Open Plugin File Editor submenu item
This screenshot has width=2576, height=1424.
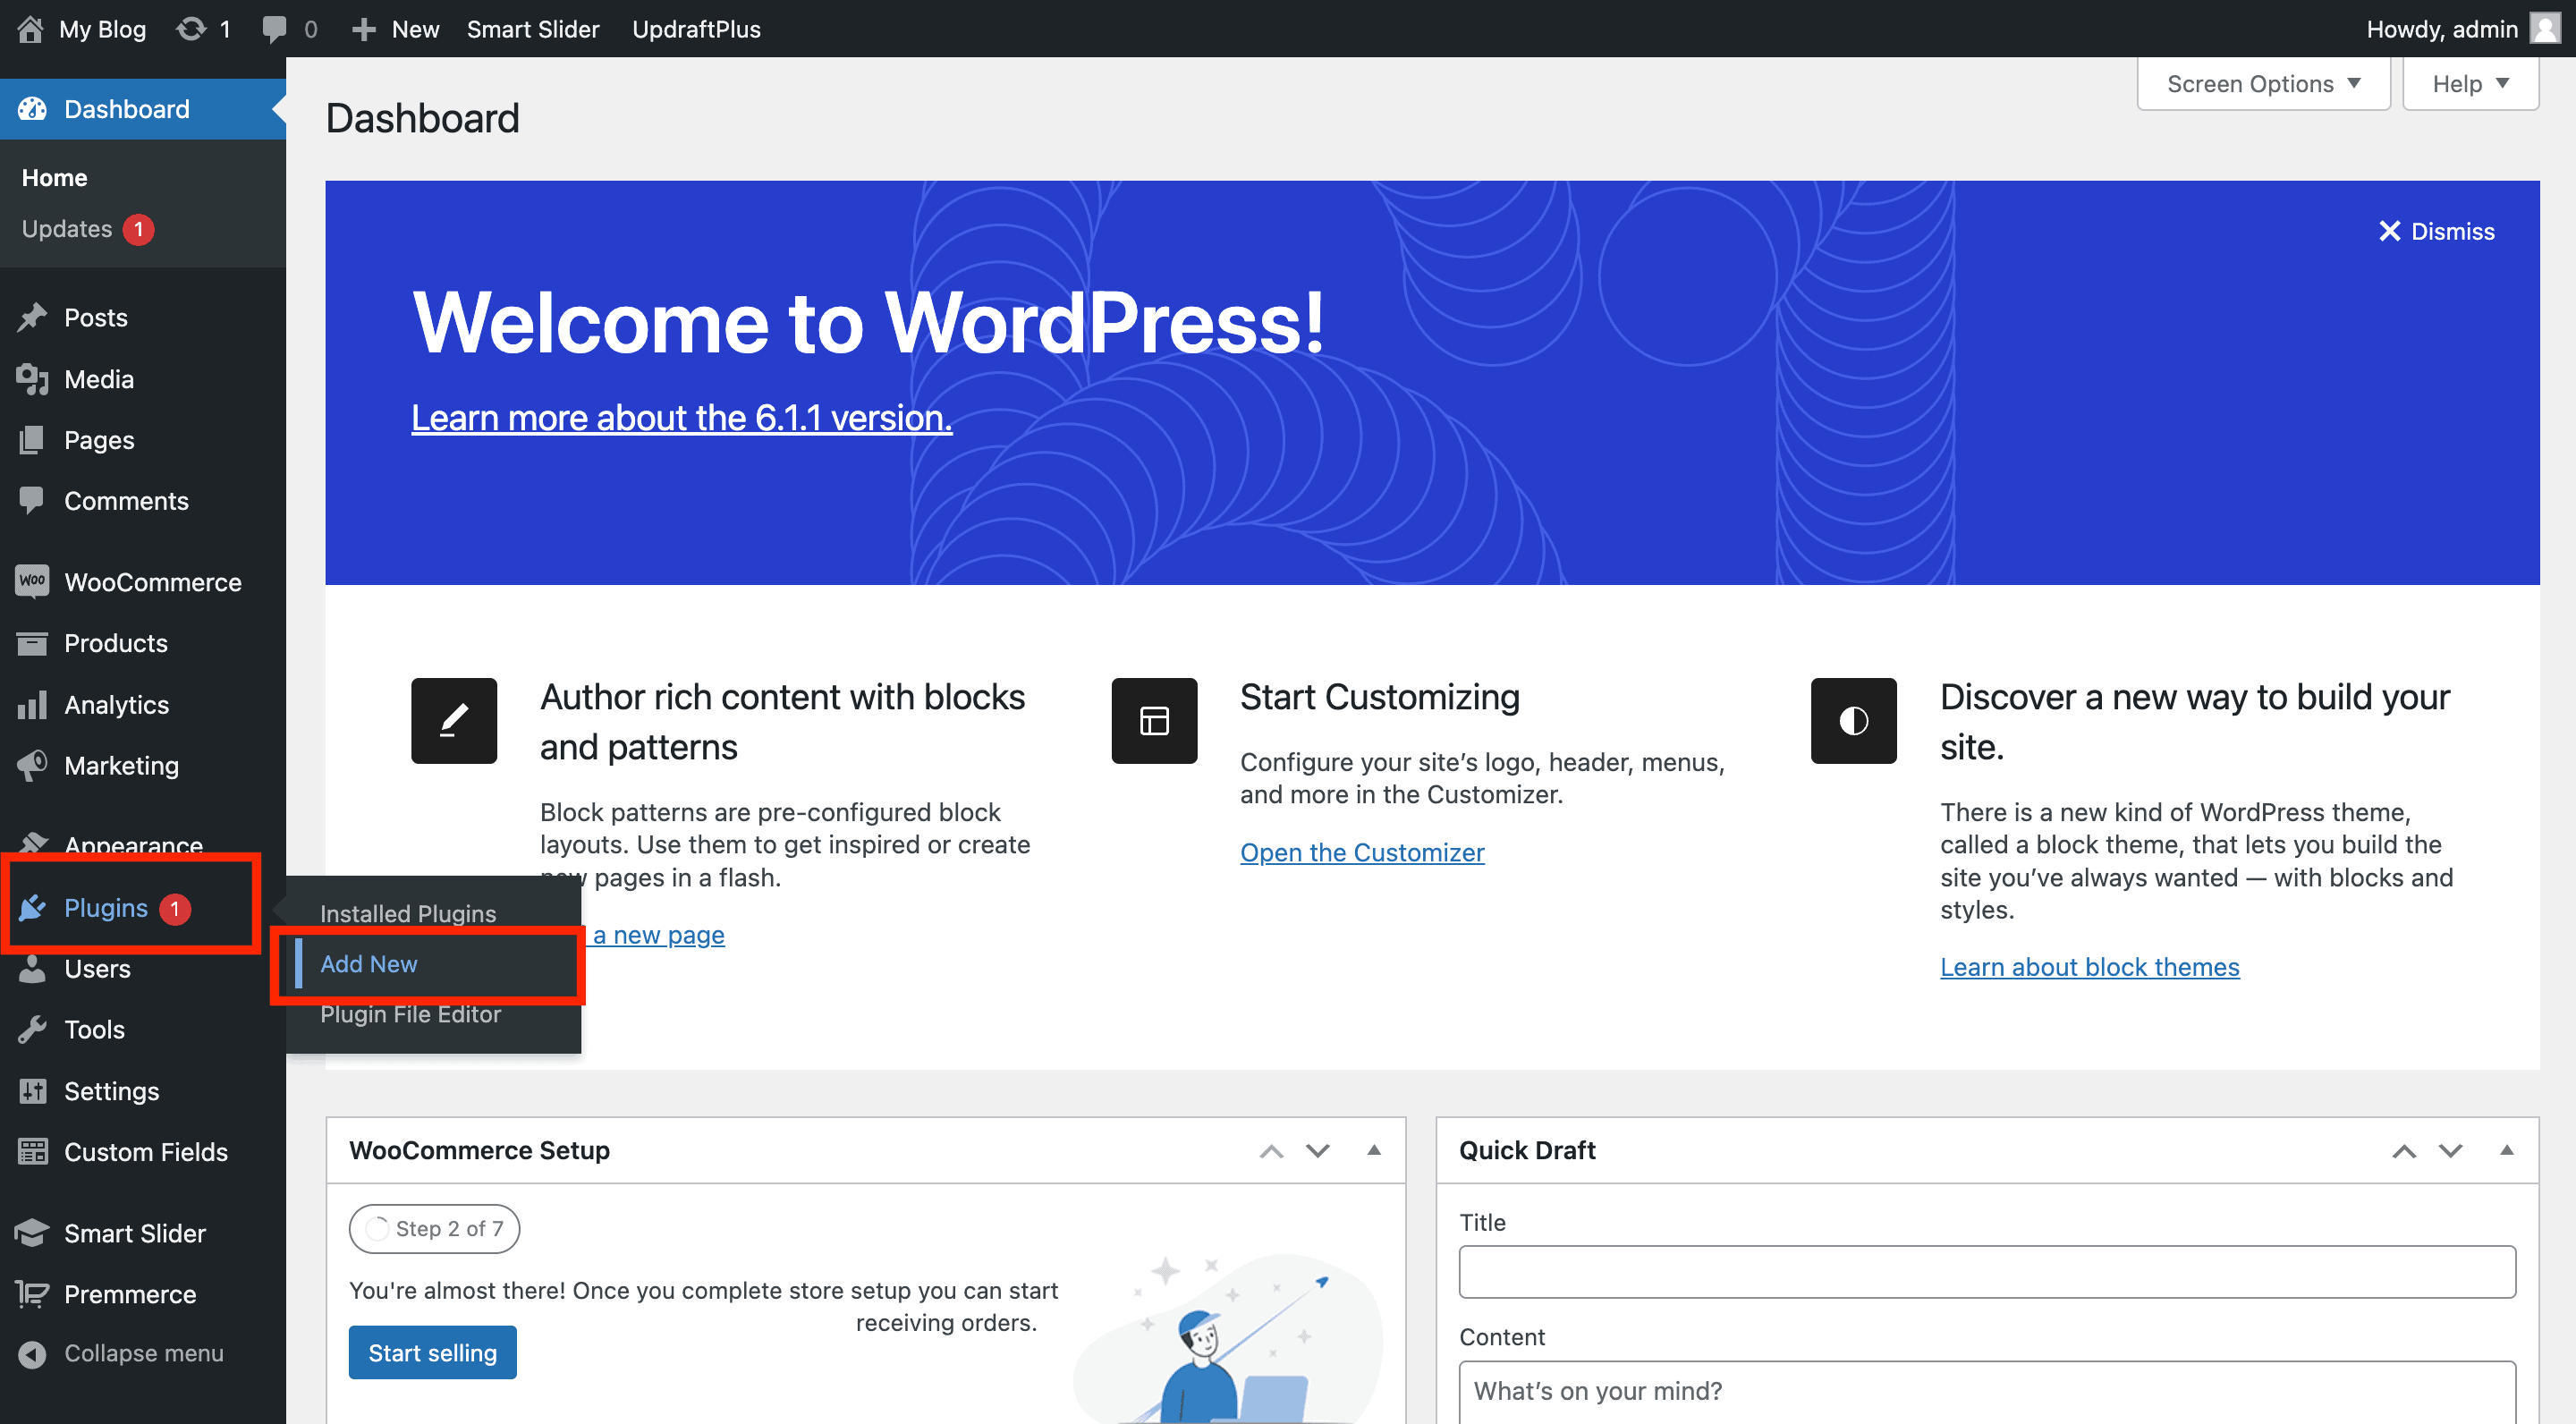pyautogui.click(x=410, y=1014)
